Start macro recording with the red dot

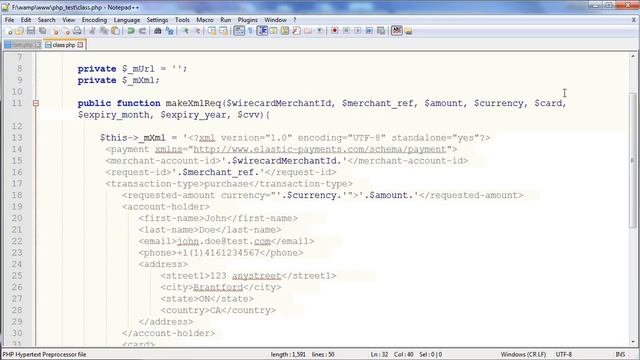click(335, 31)
